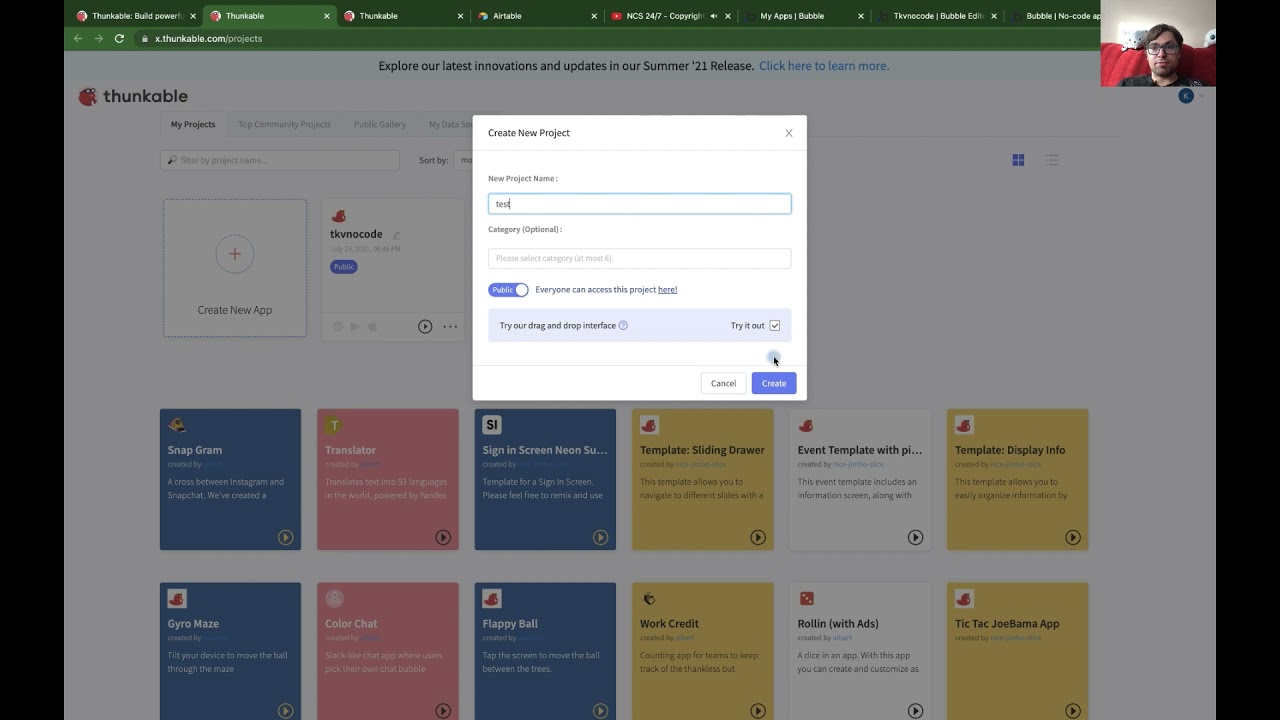Open the category selection dropdown
The image size is (1280, 720).
coord(639,258)
